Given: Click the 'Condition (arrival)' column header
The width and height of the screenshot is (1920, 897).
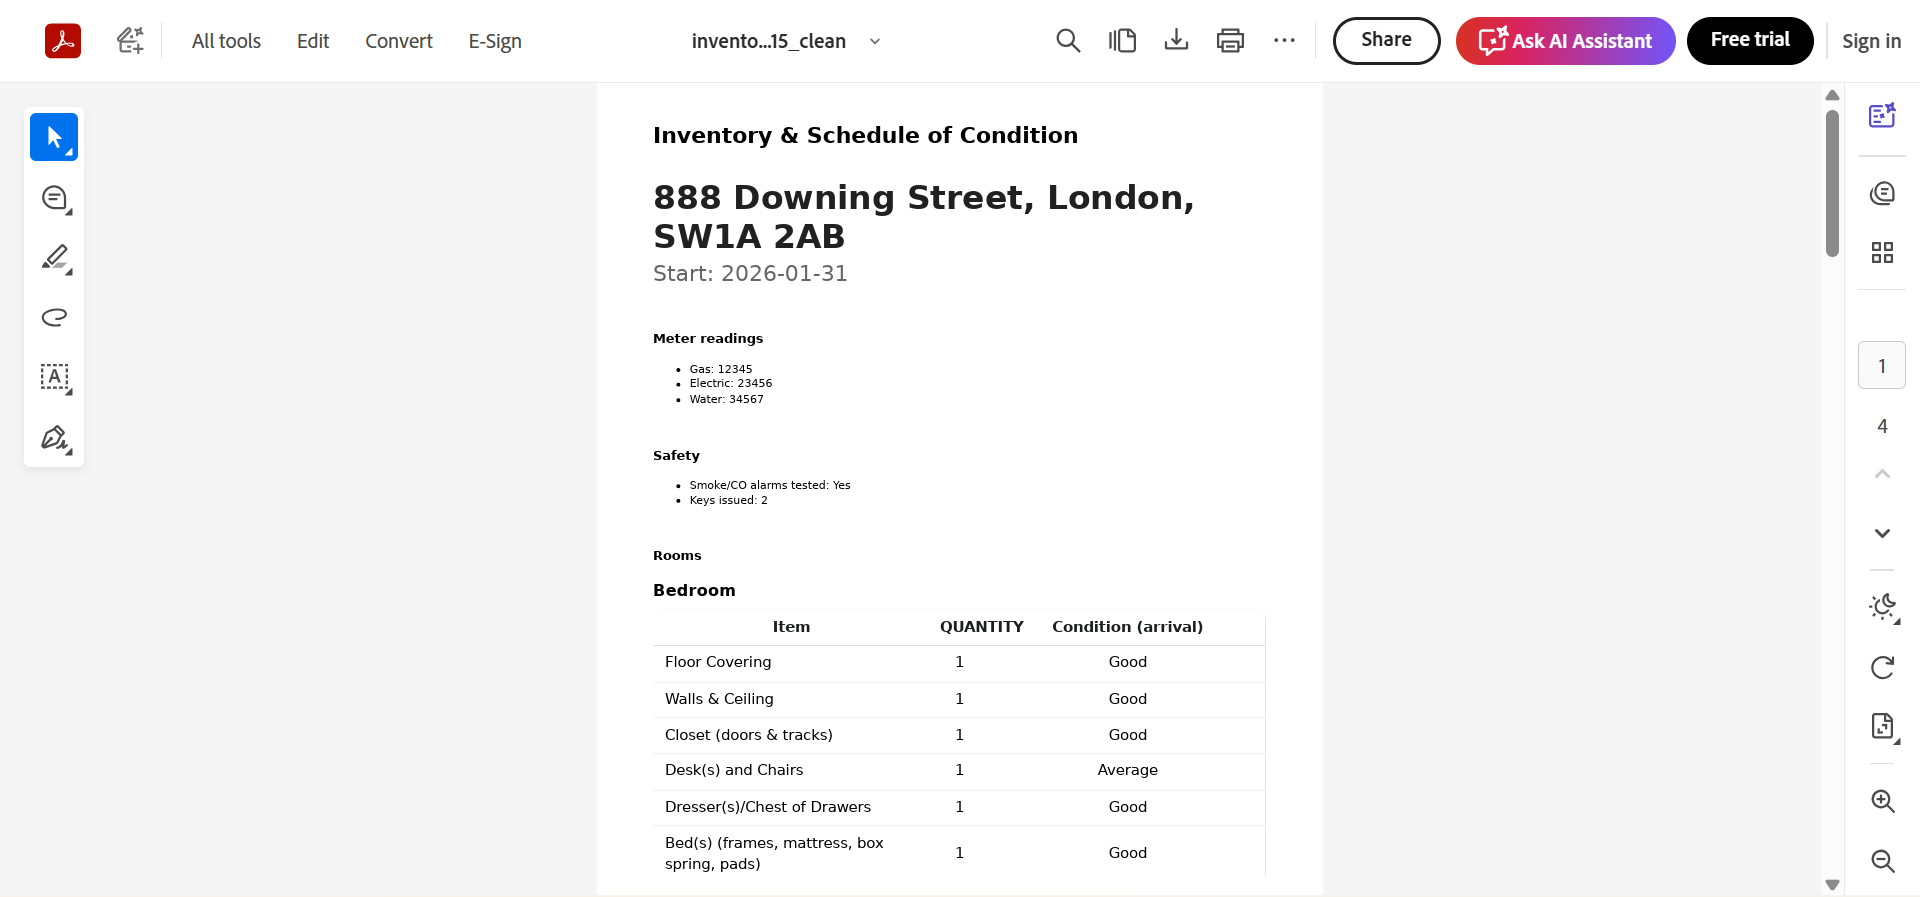Looking at the screenshot, I should [x=1127, y=627].
